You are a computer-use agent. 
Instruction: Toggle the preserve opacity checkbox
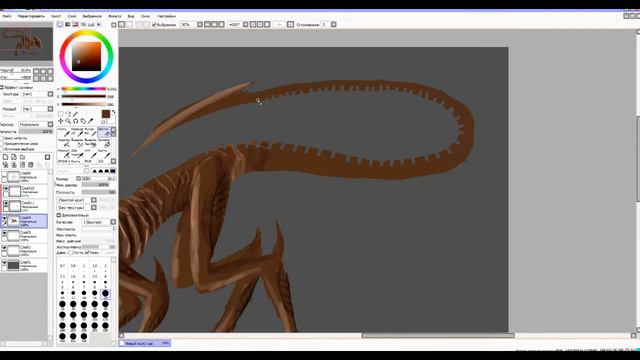click(2, 138)
